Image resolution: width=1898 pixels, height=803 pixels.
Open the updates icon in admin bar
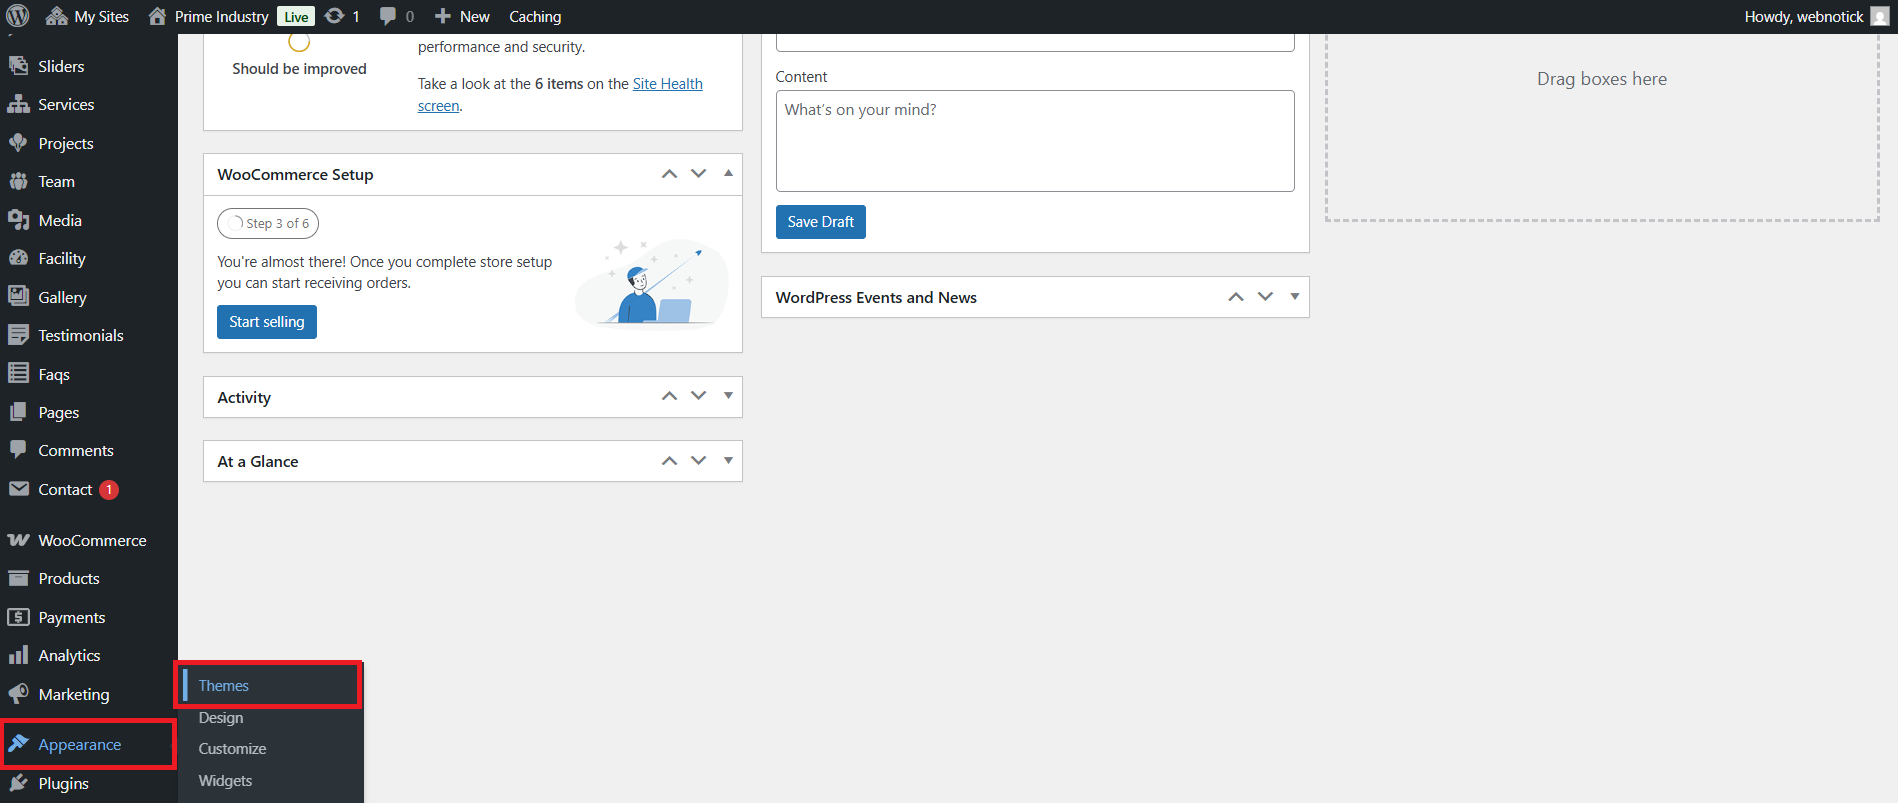click(x=335, y=16)
